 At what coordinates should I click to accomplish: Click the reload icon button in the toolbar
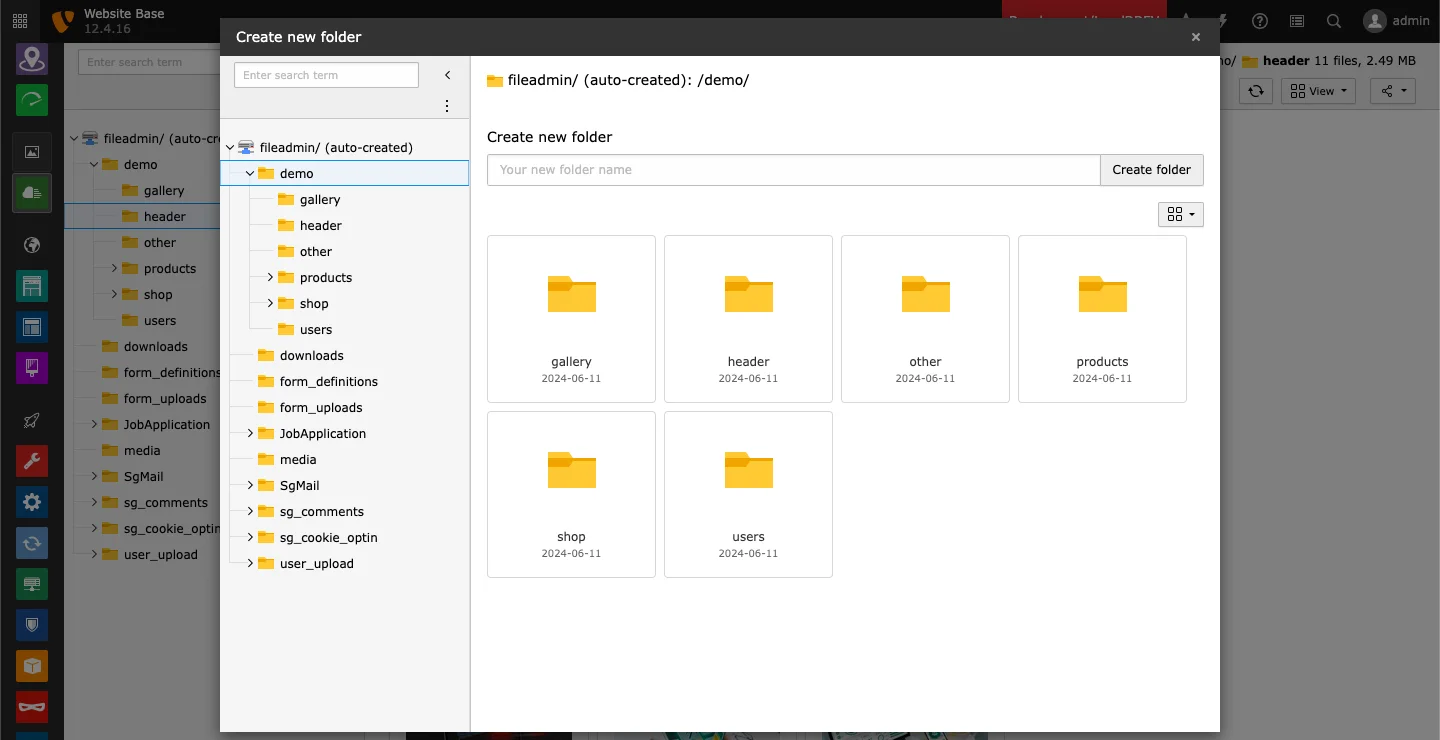click(x=1256, y=91)
